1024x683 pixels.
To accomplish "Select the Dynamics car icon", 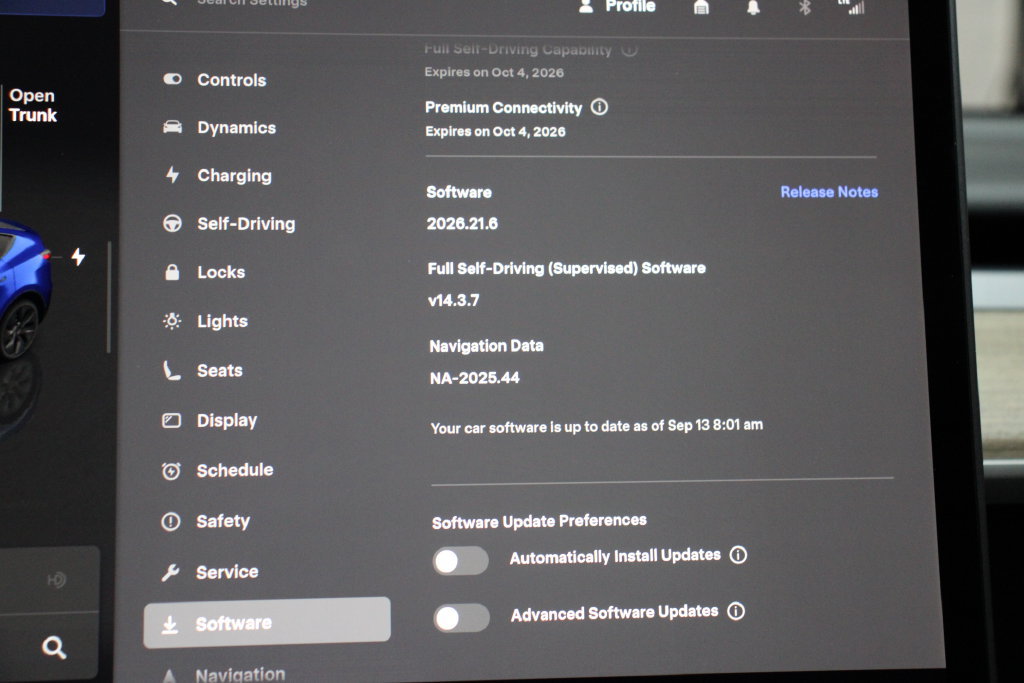I will click(x=172, y=127).
